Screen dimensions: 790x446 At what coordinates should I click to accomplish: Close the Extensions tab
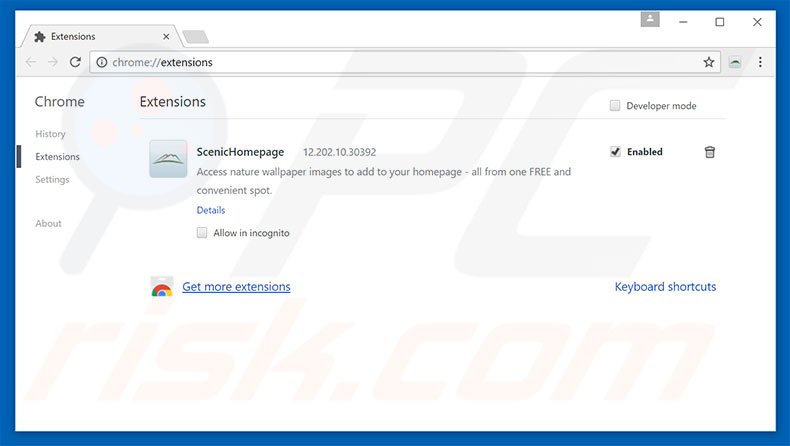166,36
